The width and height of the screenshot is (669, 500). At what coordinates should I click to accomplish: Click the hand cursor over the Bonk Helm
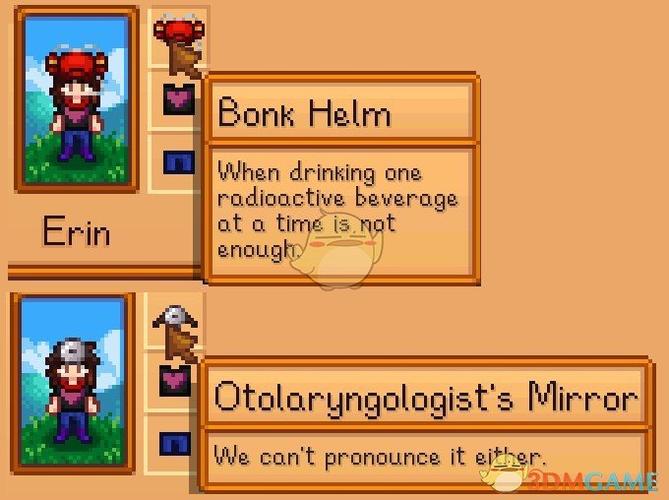pos(186,60)
